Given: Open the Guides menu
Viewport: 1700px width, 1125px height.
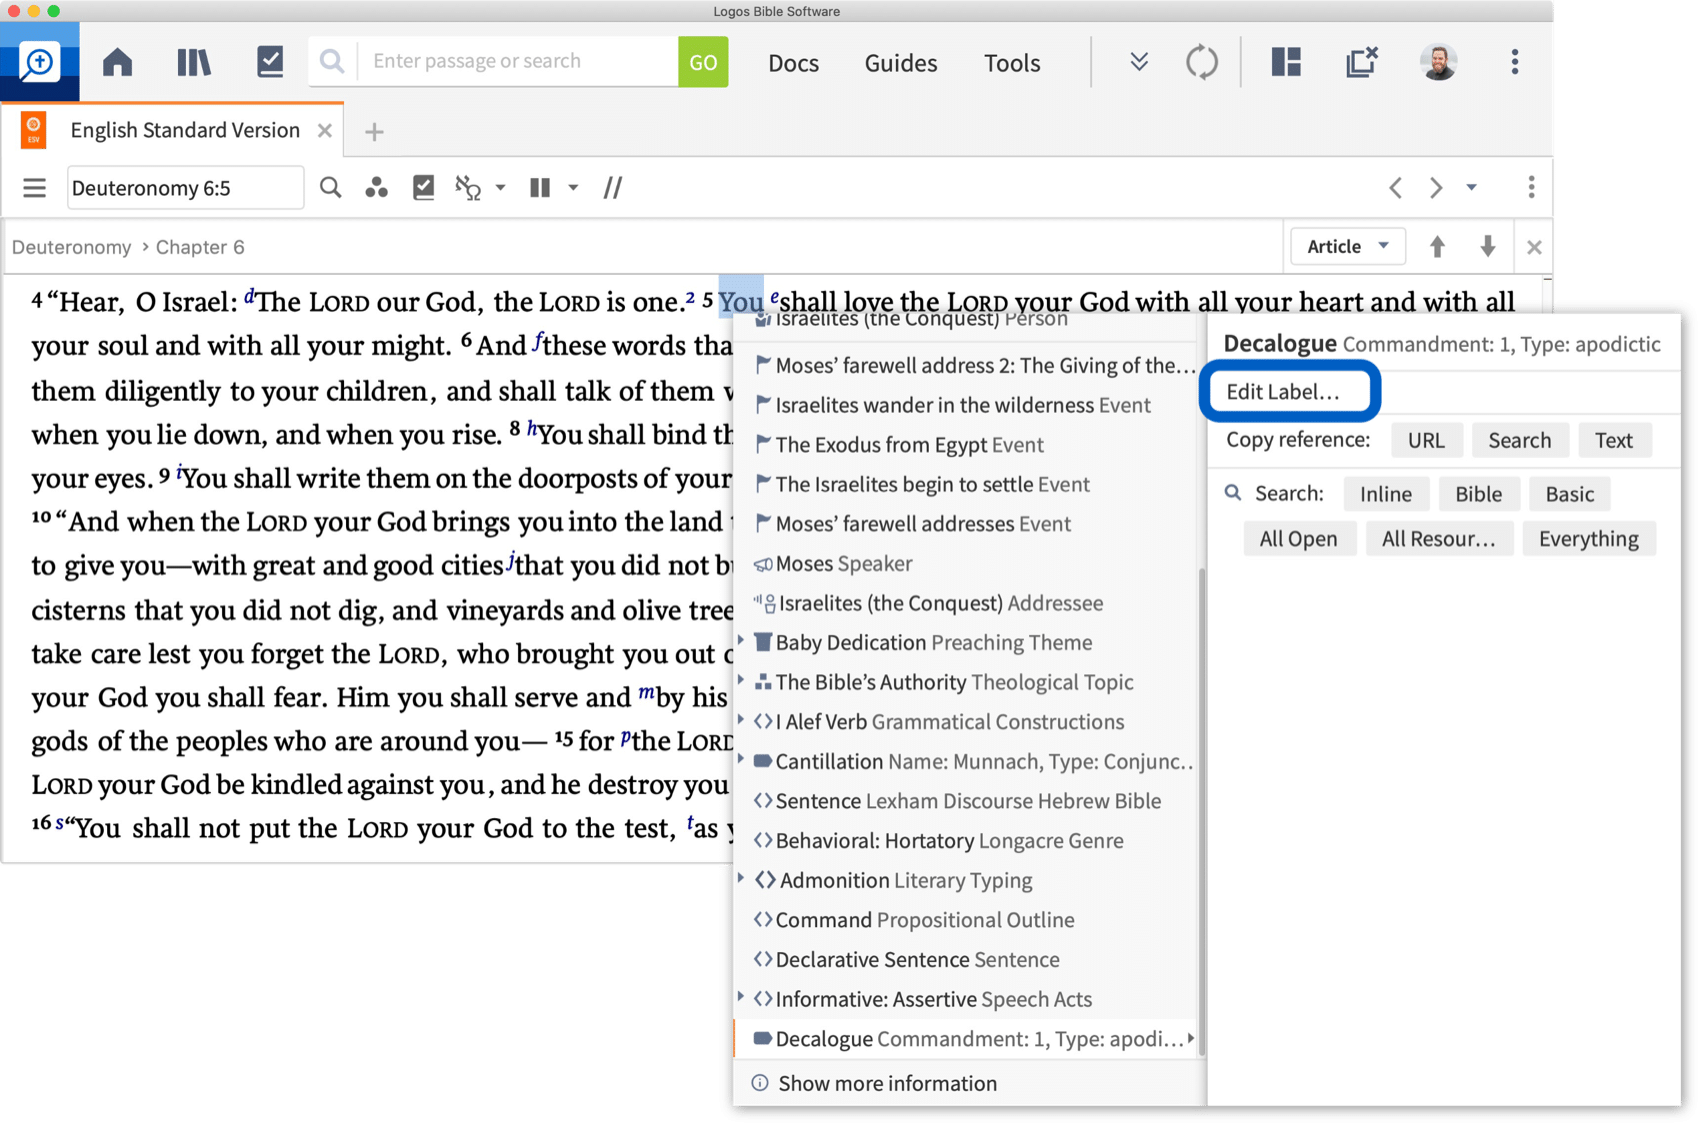Looking at the screenshot, I should coord(899,62).
